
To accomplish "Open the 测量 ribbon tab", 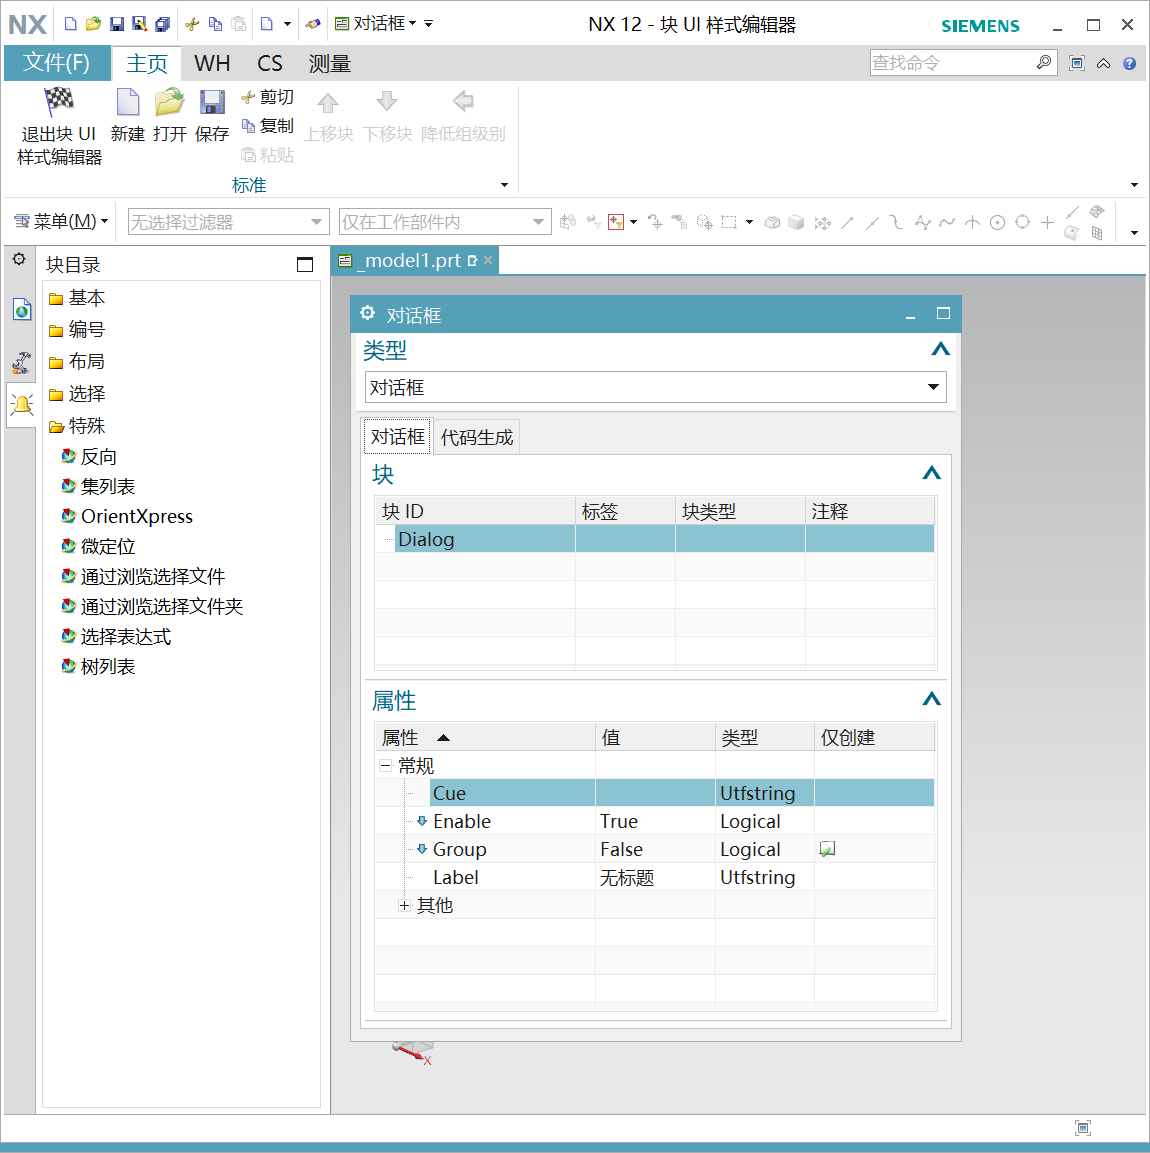I will [x=329, y=64].
